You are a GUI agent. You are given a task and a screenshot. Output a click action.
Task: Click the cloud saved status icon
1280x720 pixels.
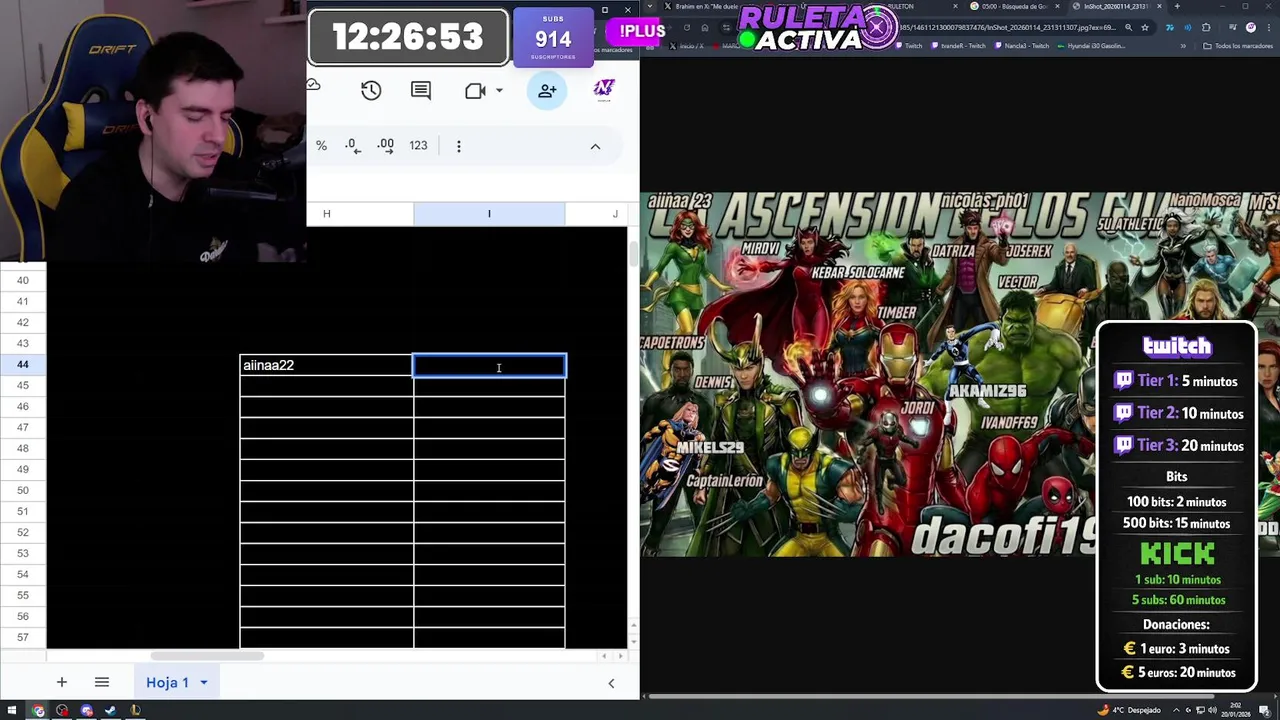click(x=313, y=85)
